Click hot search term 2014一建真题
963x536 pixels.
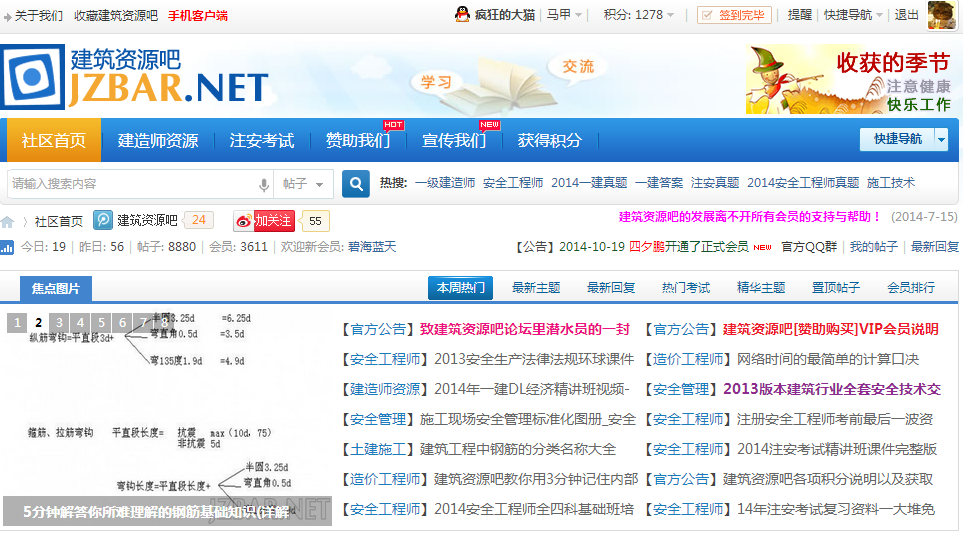point(589,183)
